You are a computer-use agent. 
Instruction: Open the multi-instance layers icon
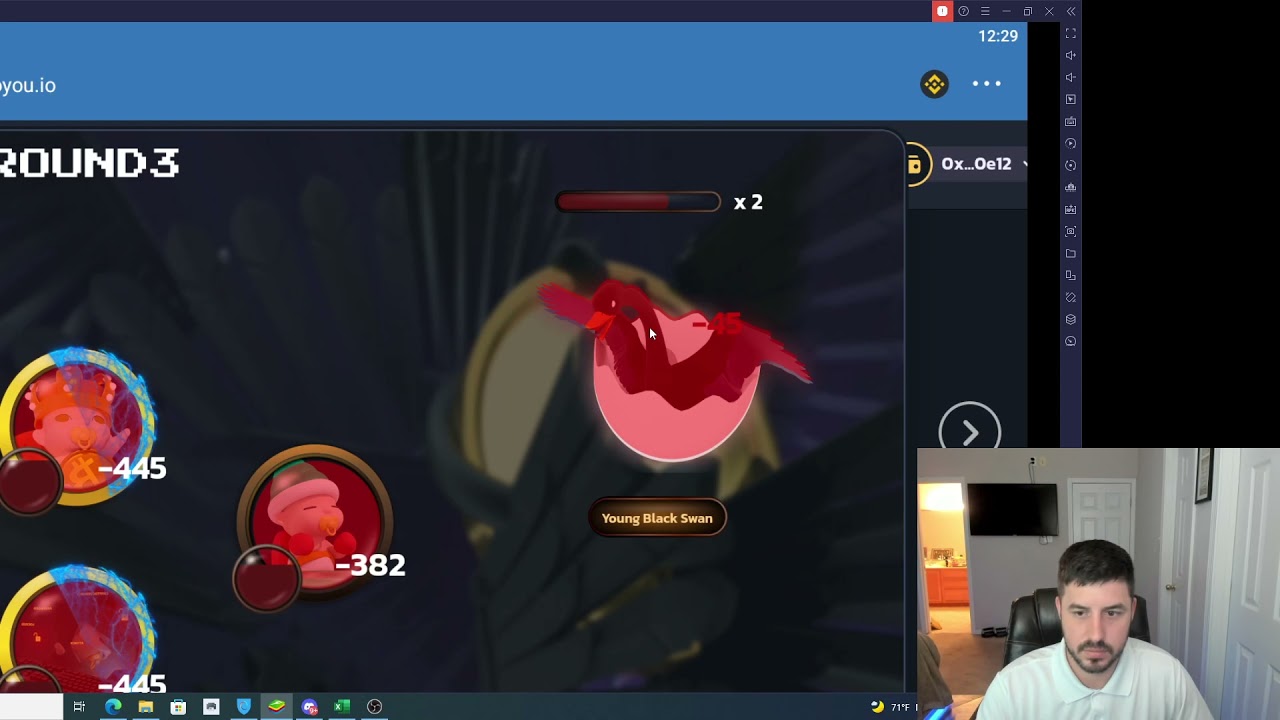coord(1070,320)
